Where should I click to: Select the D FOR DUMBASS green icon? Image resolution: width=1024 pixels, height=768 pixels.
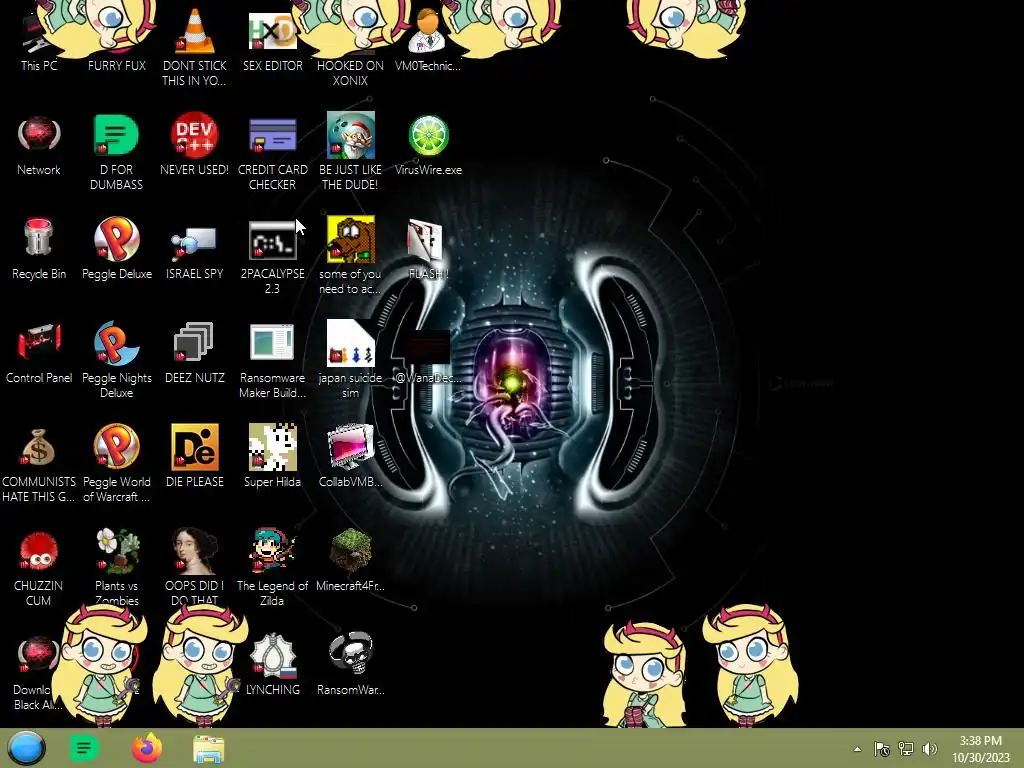click(x=116, y=152)
